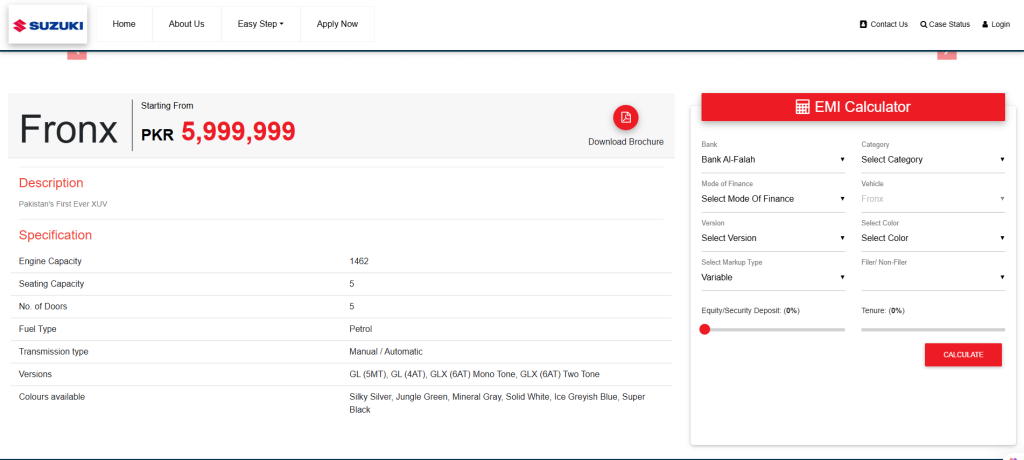Click the PDF Download Brochure icon

point(626,117)
